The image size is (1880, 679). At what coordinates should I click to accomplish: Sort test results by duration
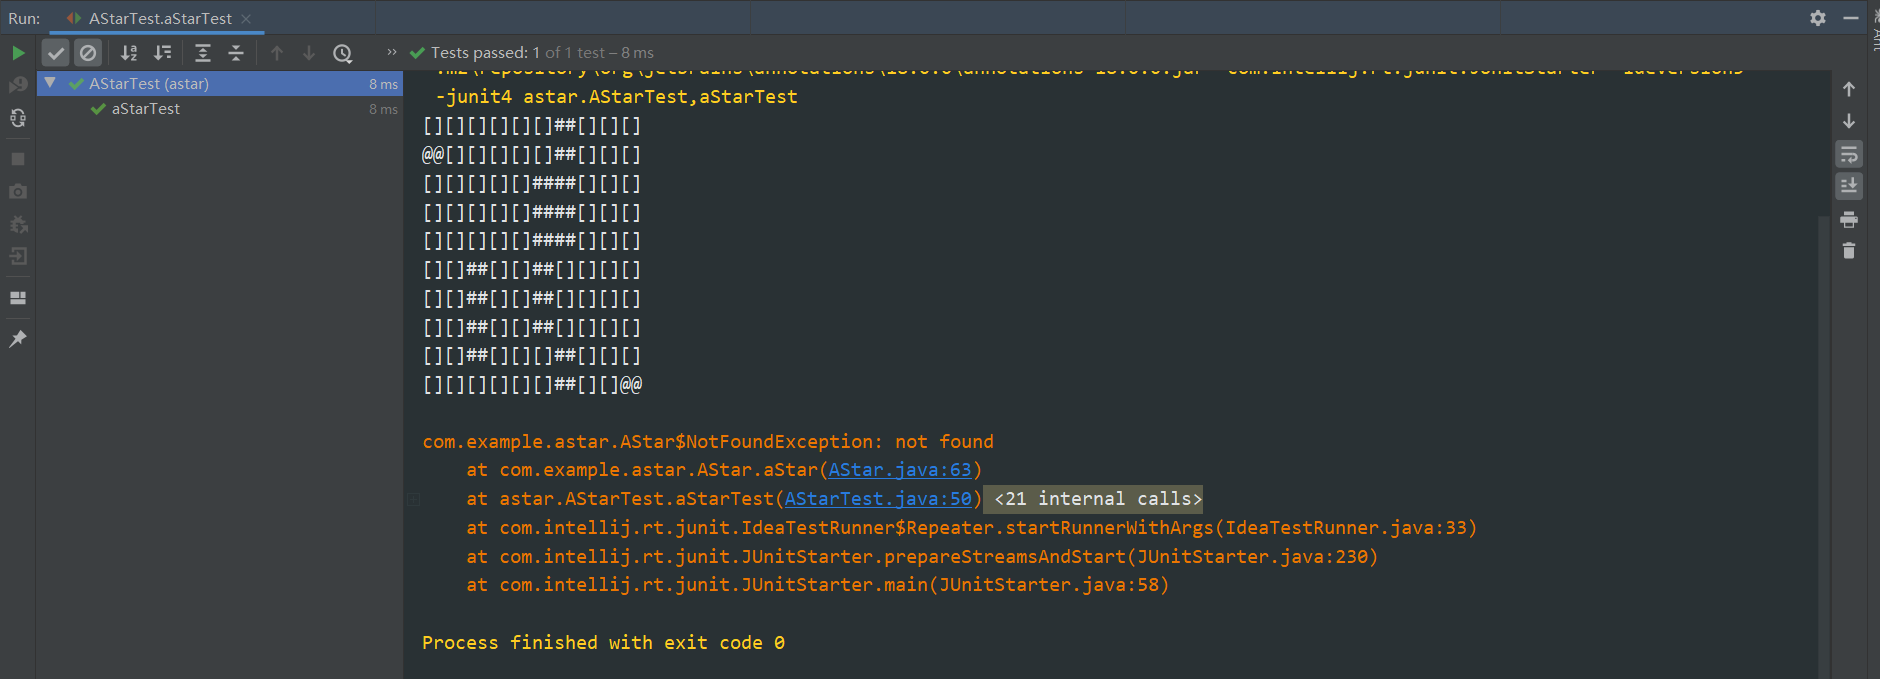tap(162, 53)
